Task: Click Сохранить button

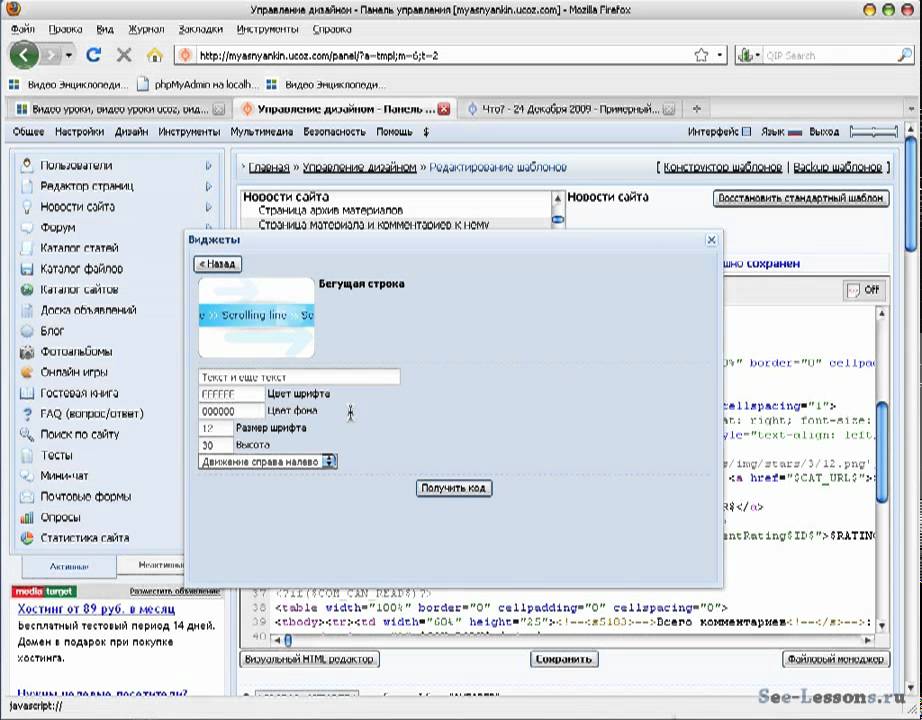Action: pos(563,659)
